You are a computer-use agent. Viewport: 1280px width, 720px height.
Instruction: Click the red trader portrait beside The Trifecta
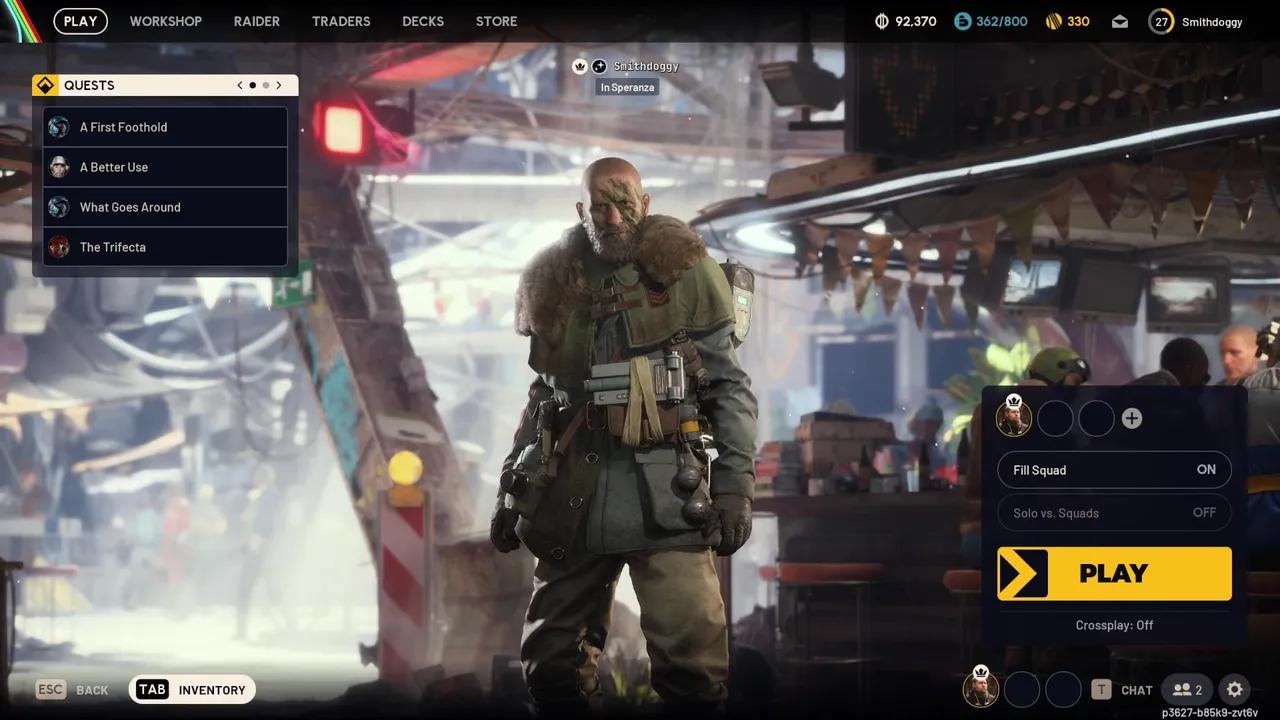tap(59, 247)
